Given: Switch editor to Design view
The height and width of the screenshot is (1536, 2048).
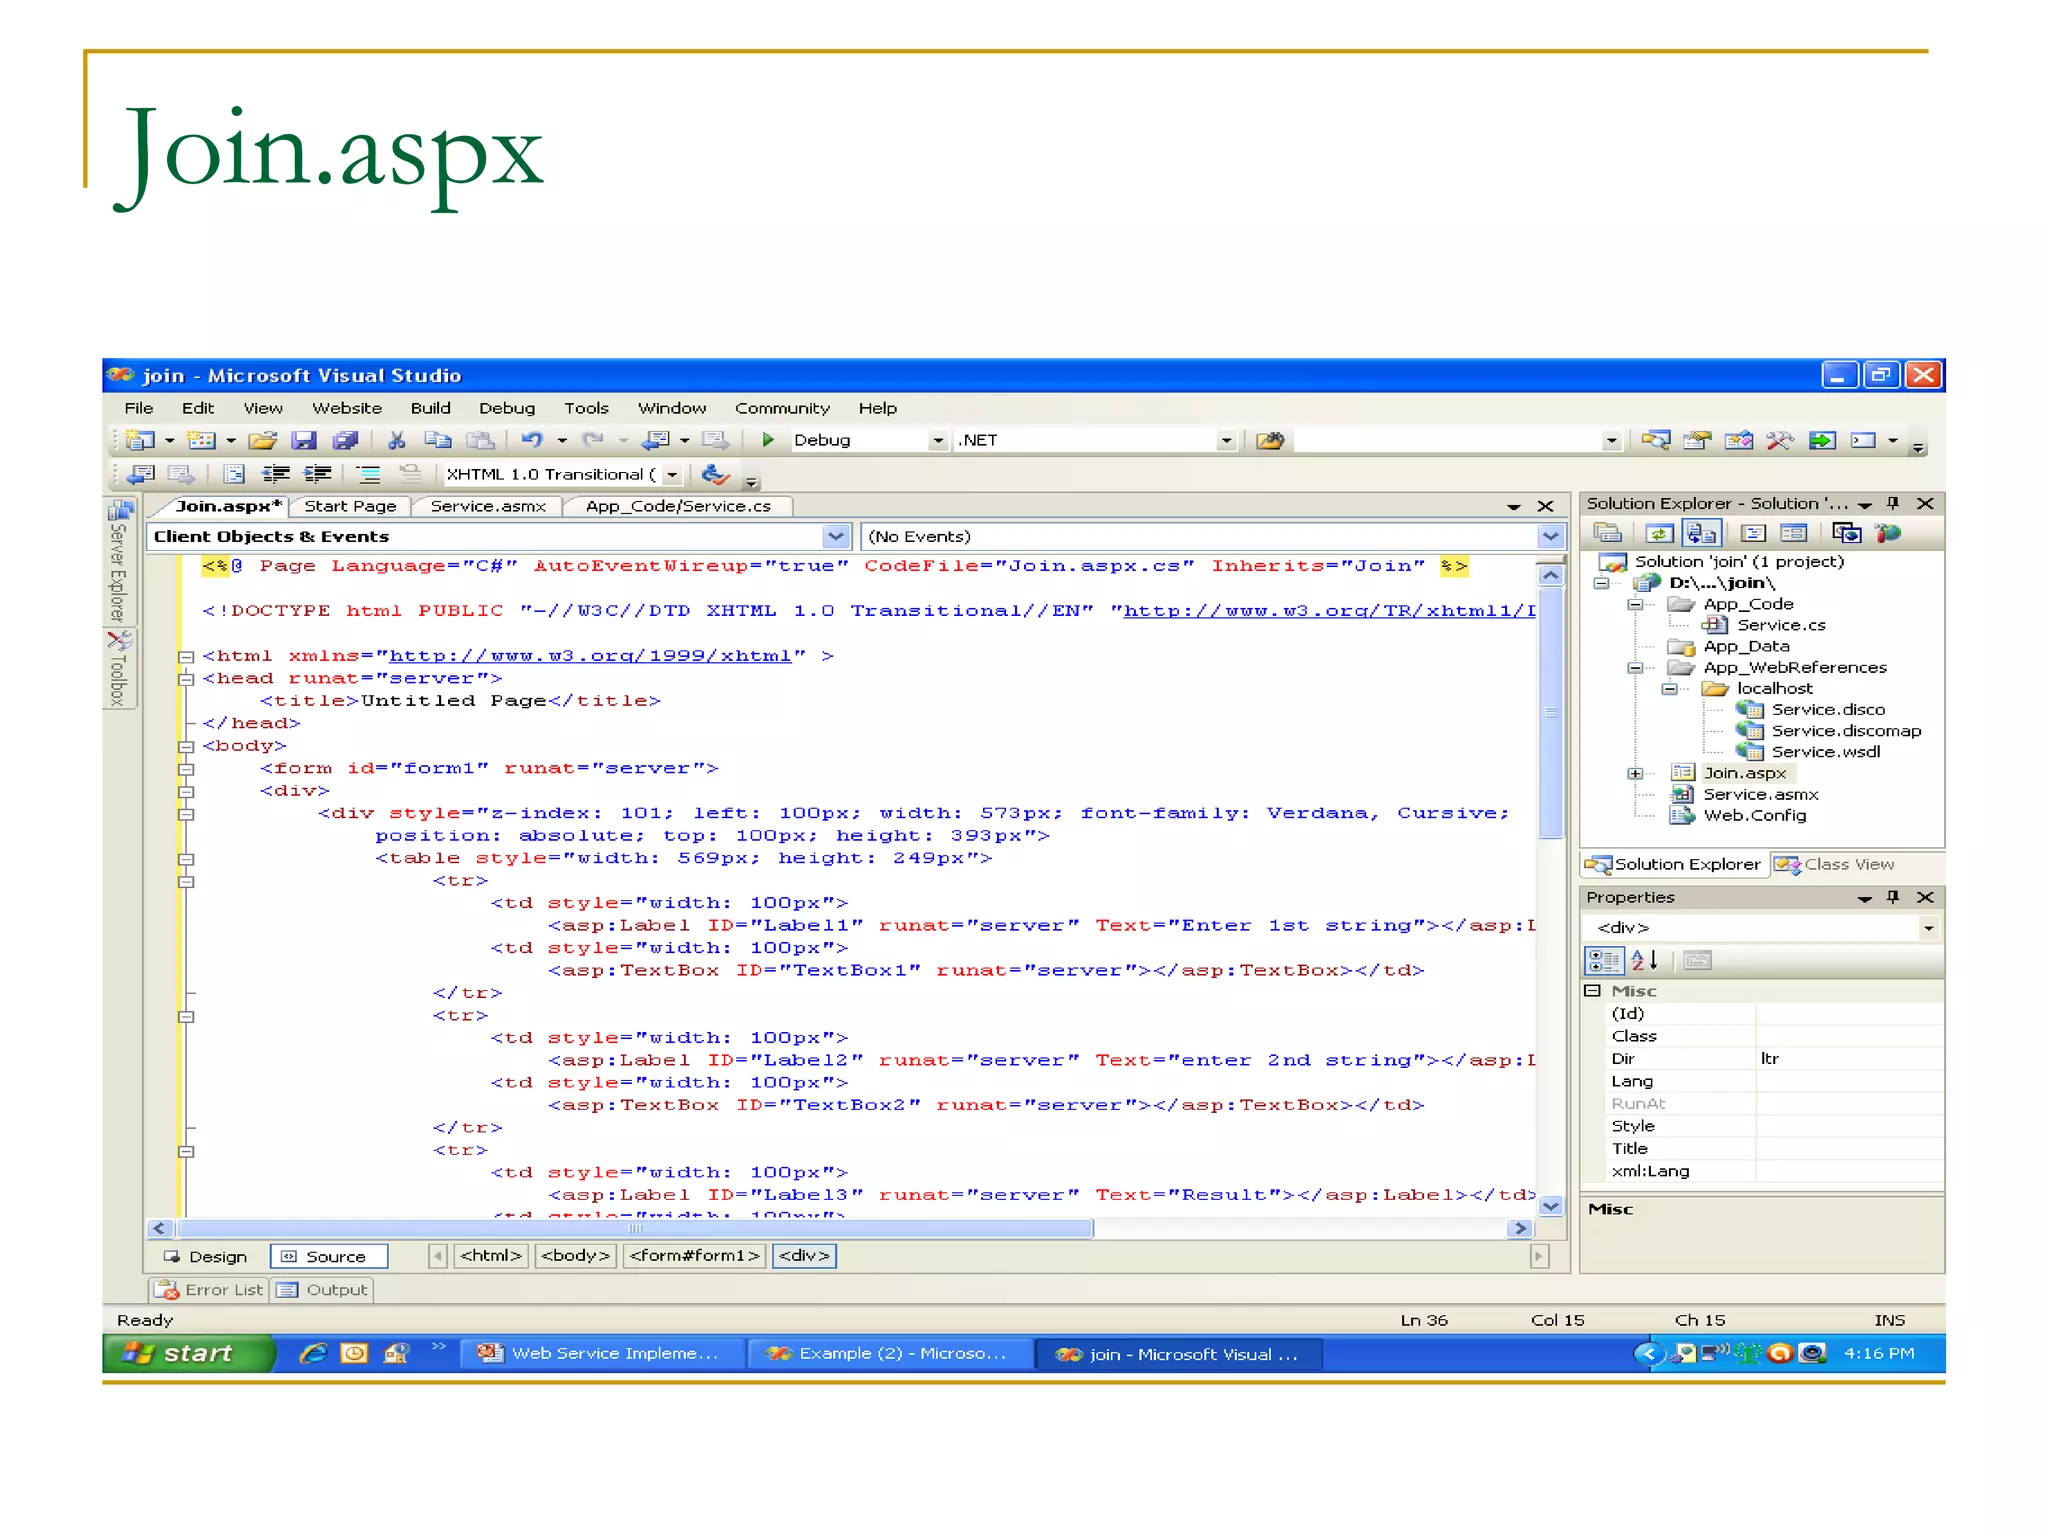Looking at the screenshot, I should [207, 1256].
